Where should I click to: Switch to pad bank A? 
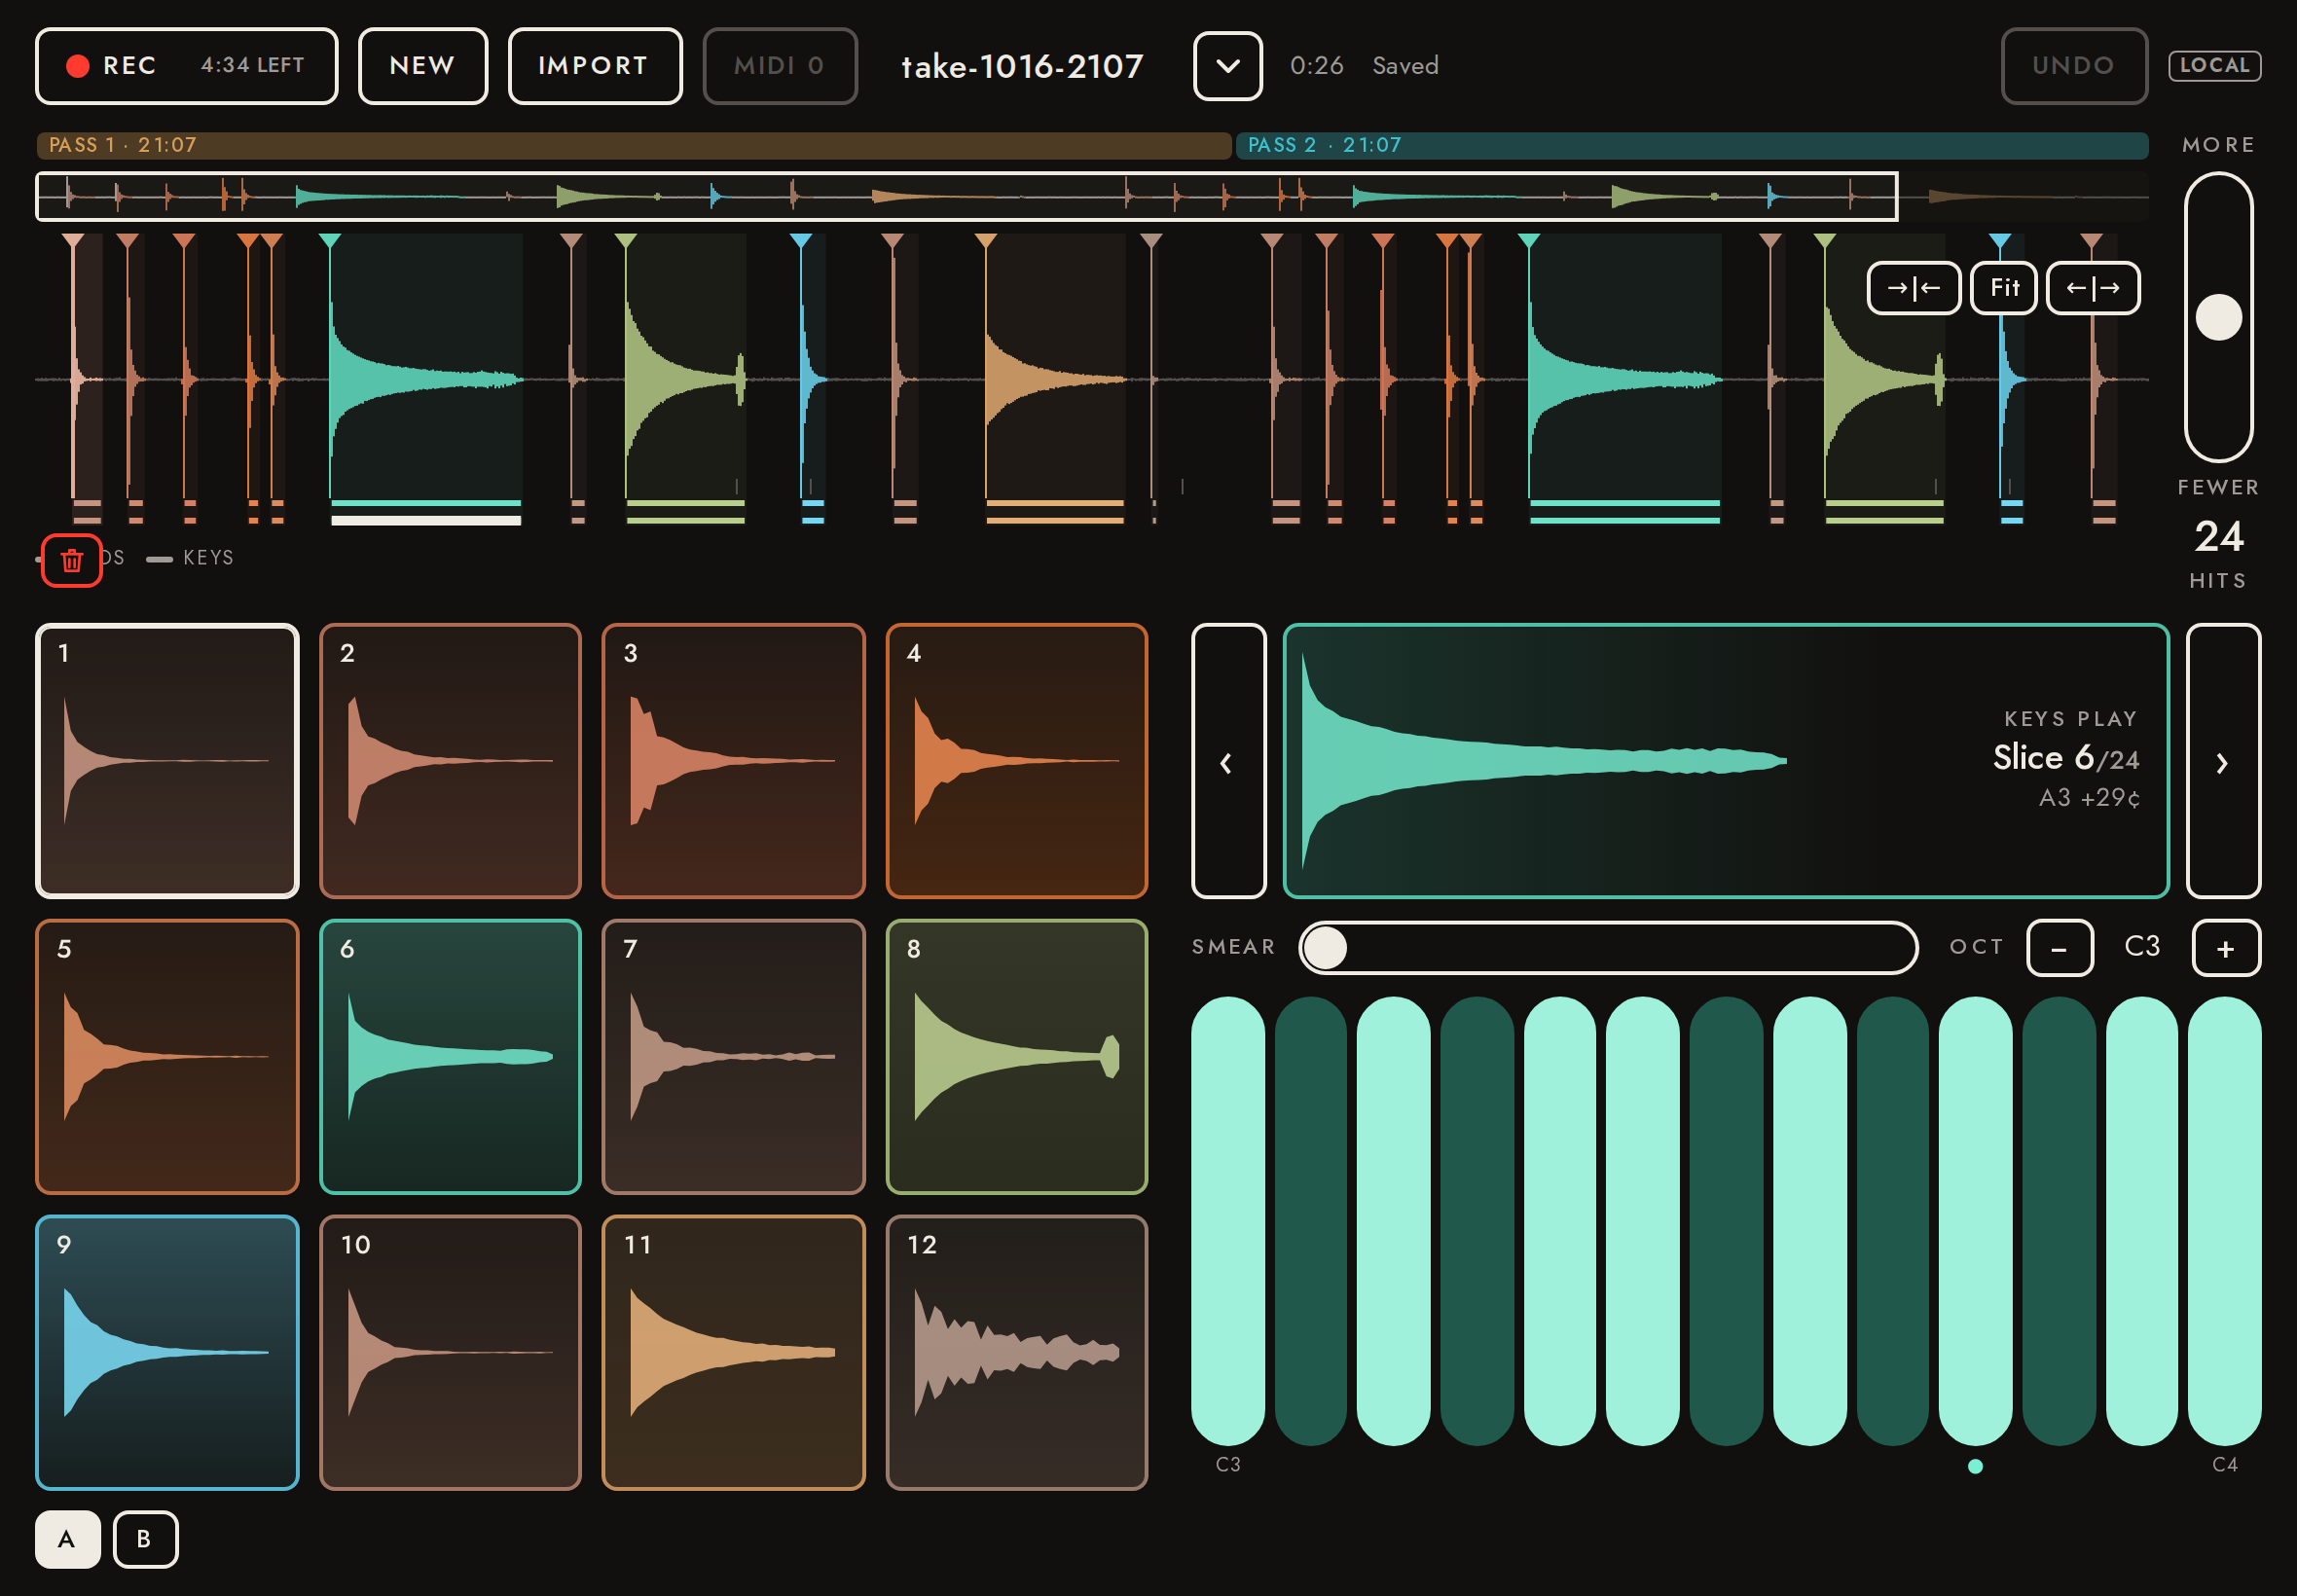pos(67,1539)
